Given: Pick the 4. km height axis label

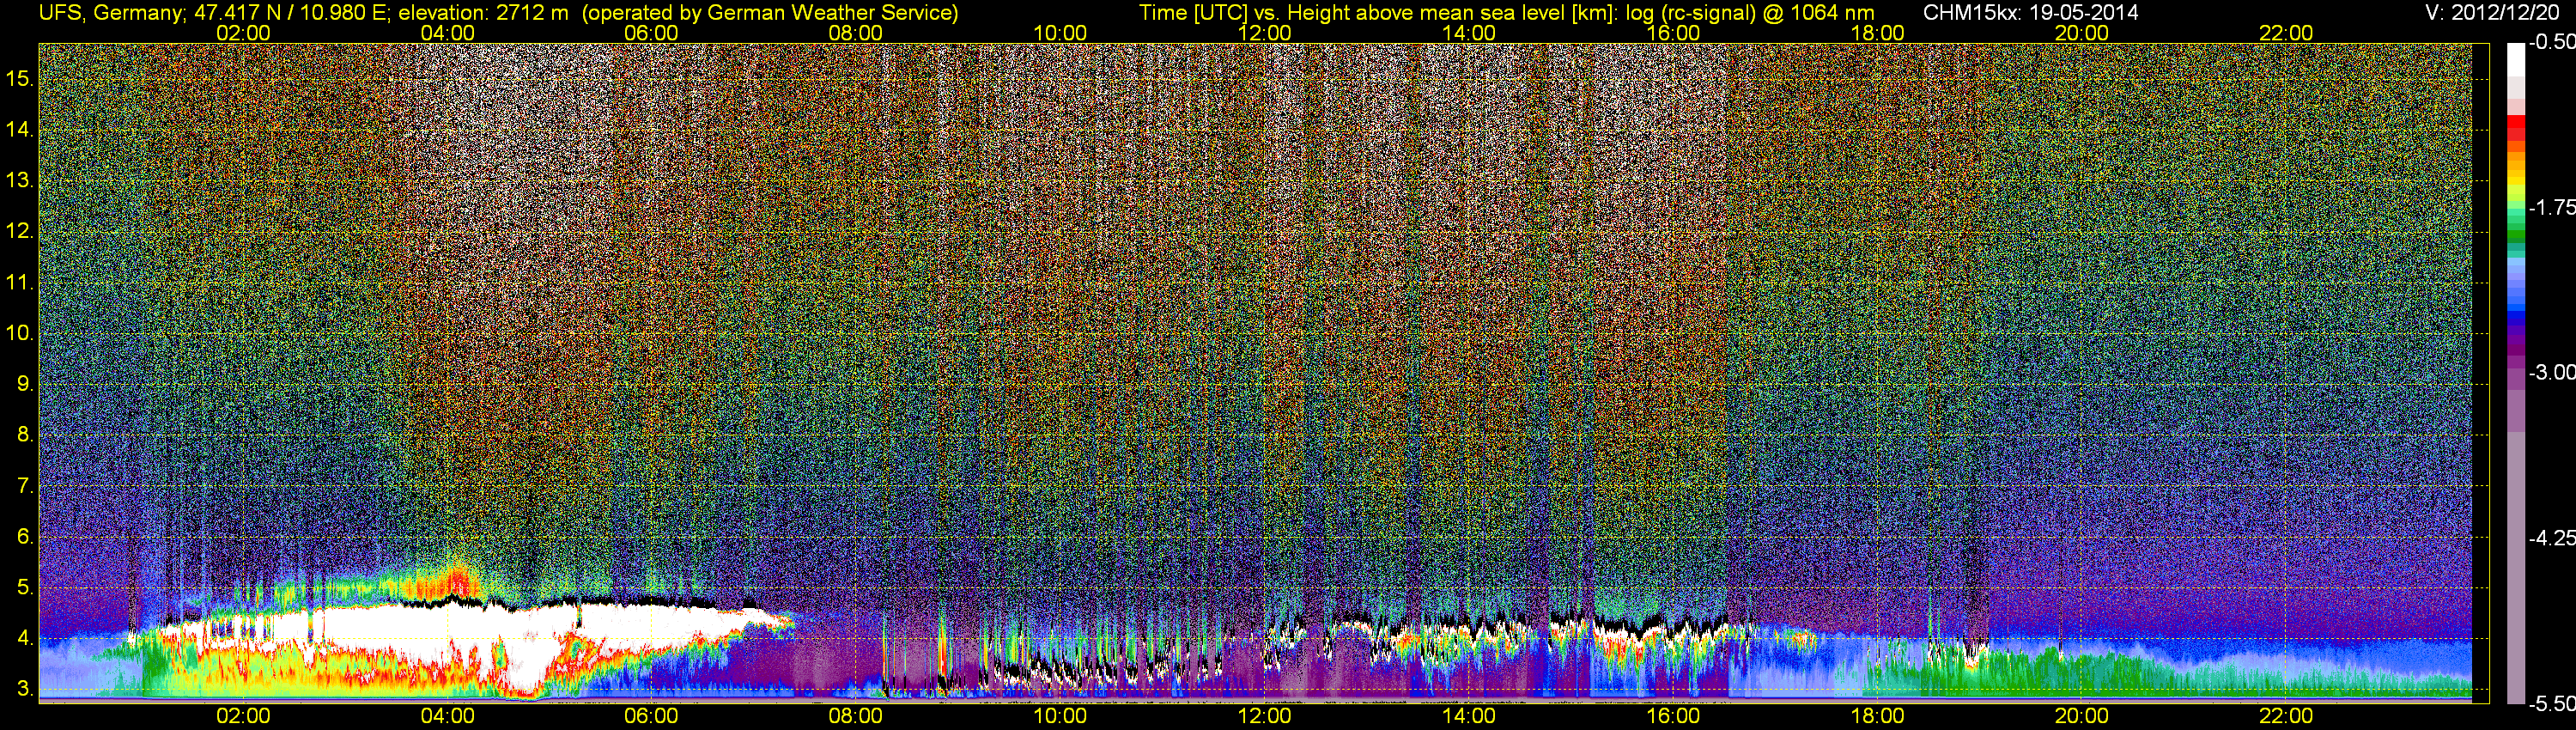Looking at the screenshot, I should [x=25, y=639].
